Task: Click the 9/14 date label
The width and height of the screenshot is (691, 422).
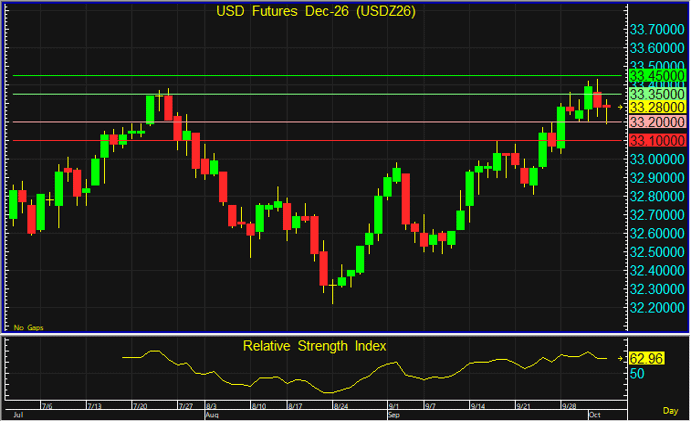Action: (x=477, y=406)
